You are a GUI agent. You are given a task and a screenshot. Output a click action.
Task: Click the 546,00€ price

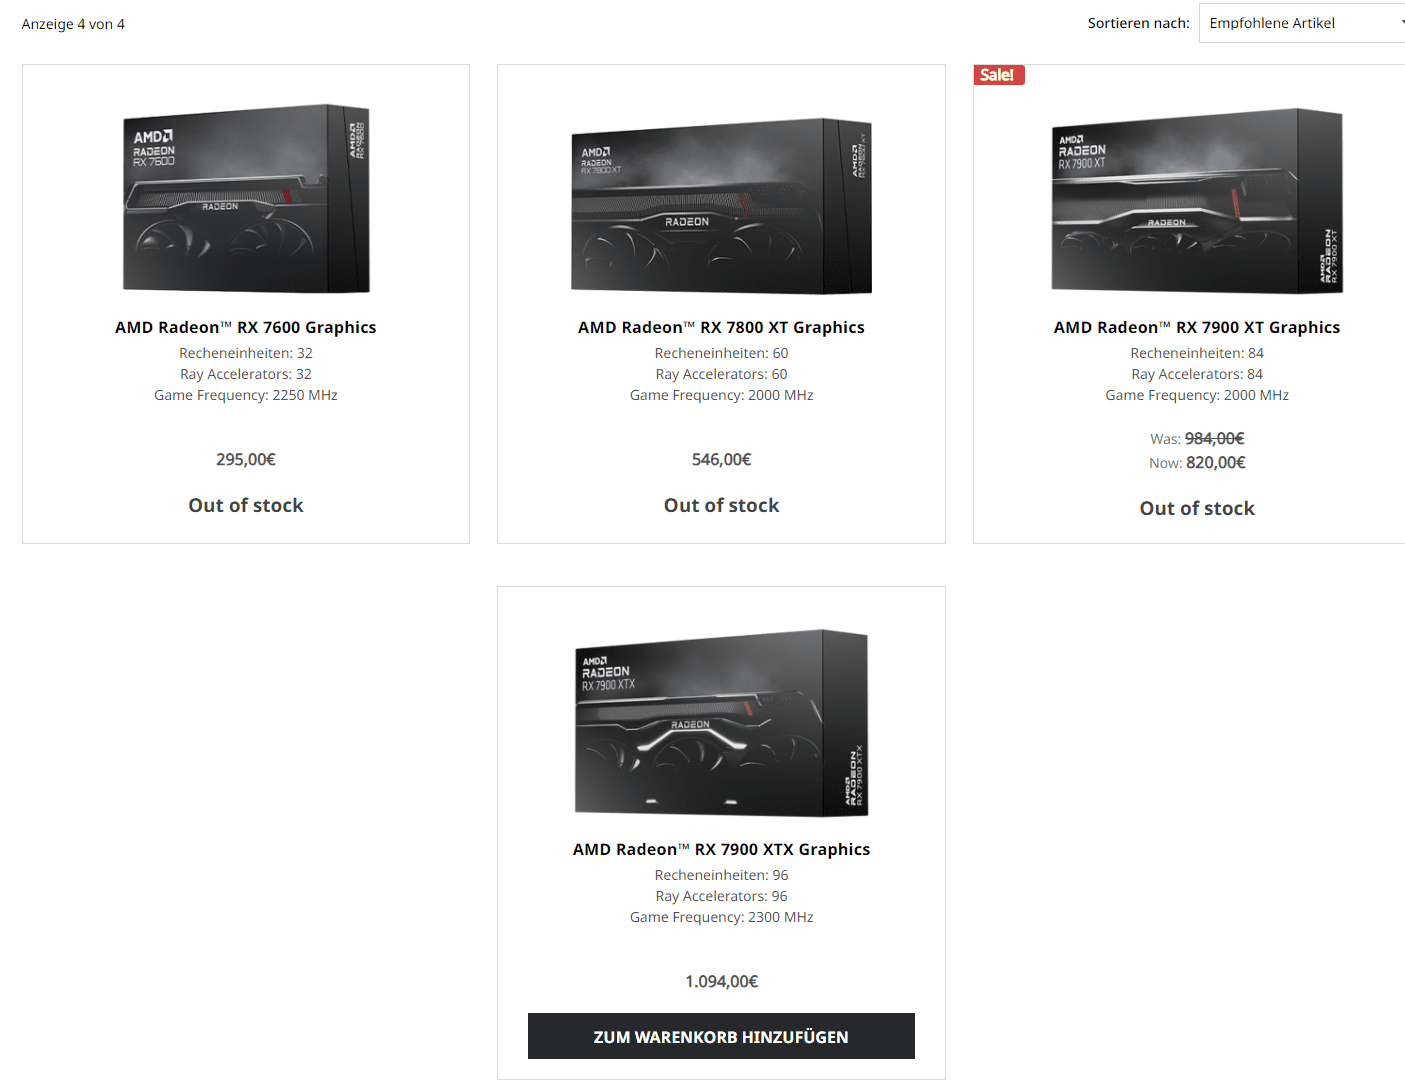pos(721,459)
